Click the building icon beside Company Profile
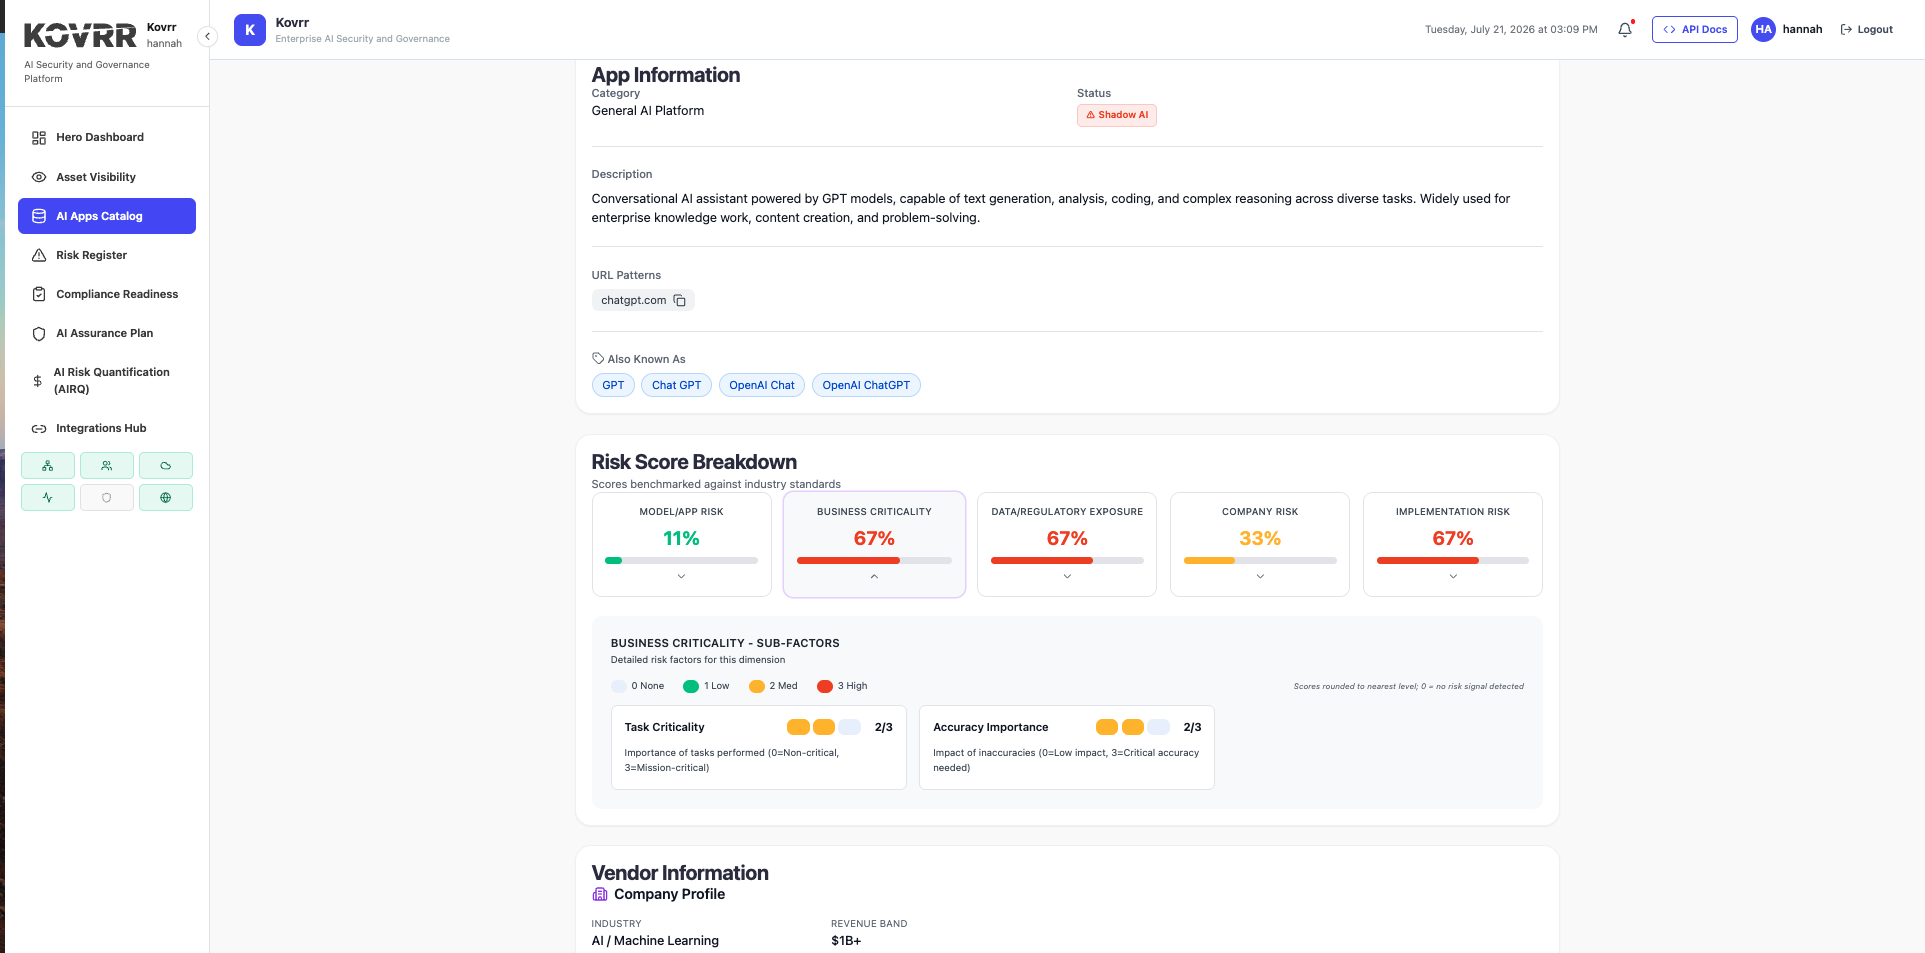Viewport: 1925px width, 953px height. pyautogui.click(x=600, y=895)
